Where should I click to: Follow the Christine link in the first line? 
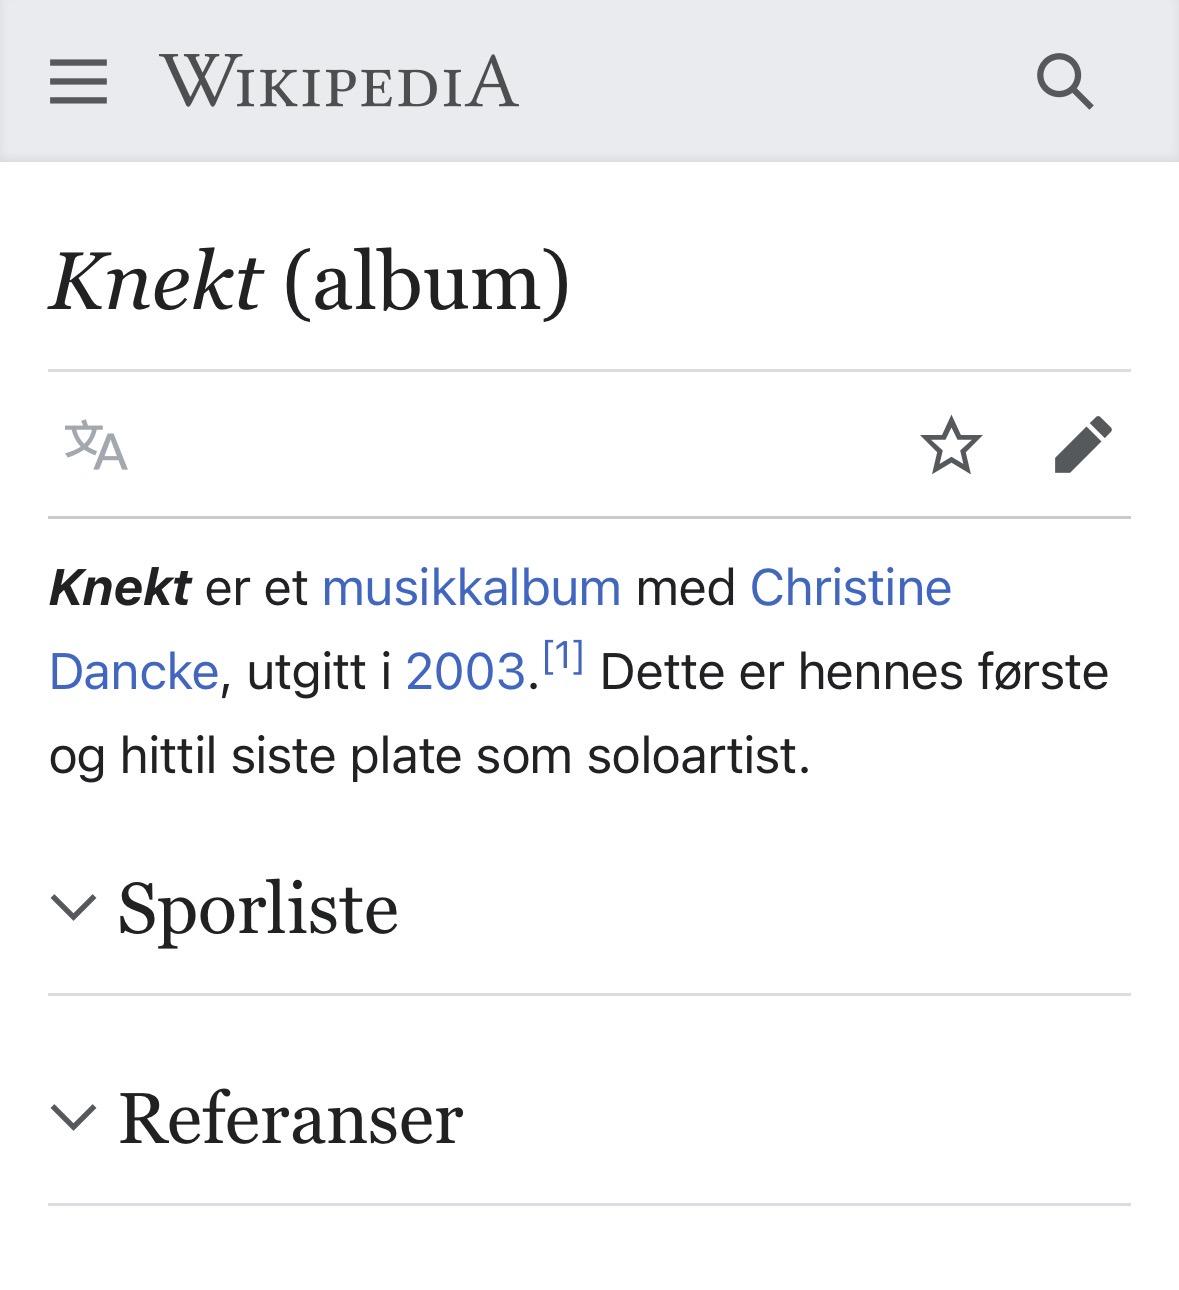850,587
